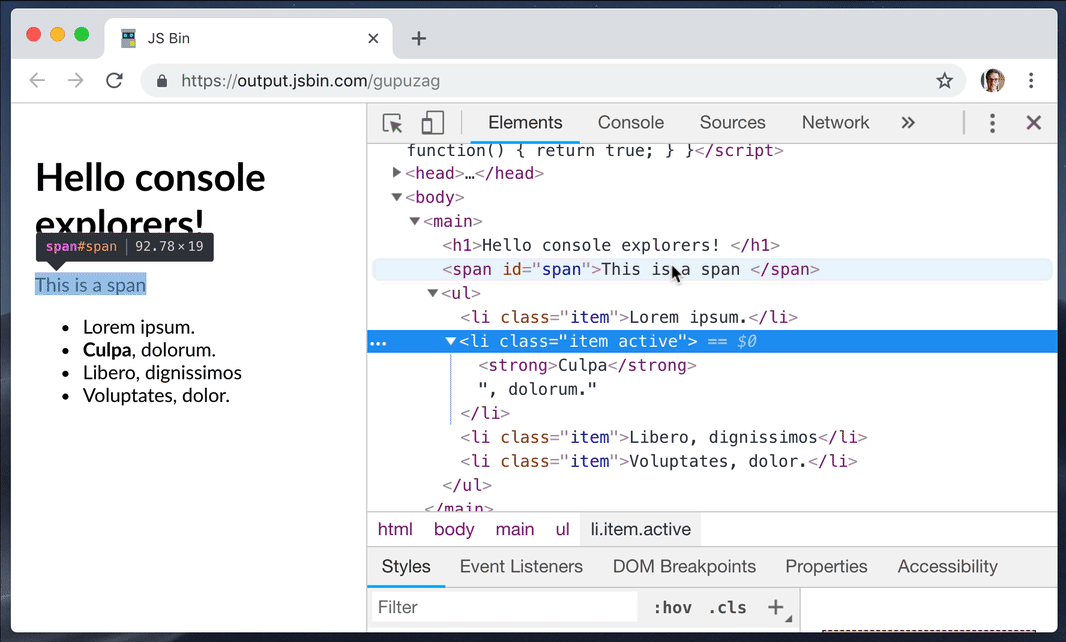
Task: Select the span id="span" row
Action: pyautogui.click(x=711, y=269)
